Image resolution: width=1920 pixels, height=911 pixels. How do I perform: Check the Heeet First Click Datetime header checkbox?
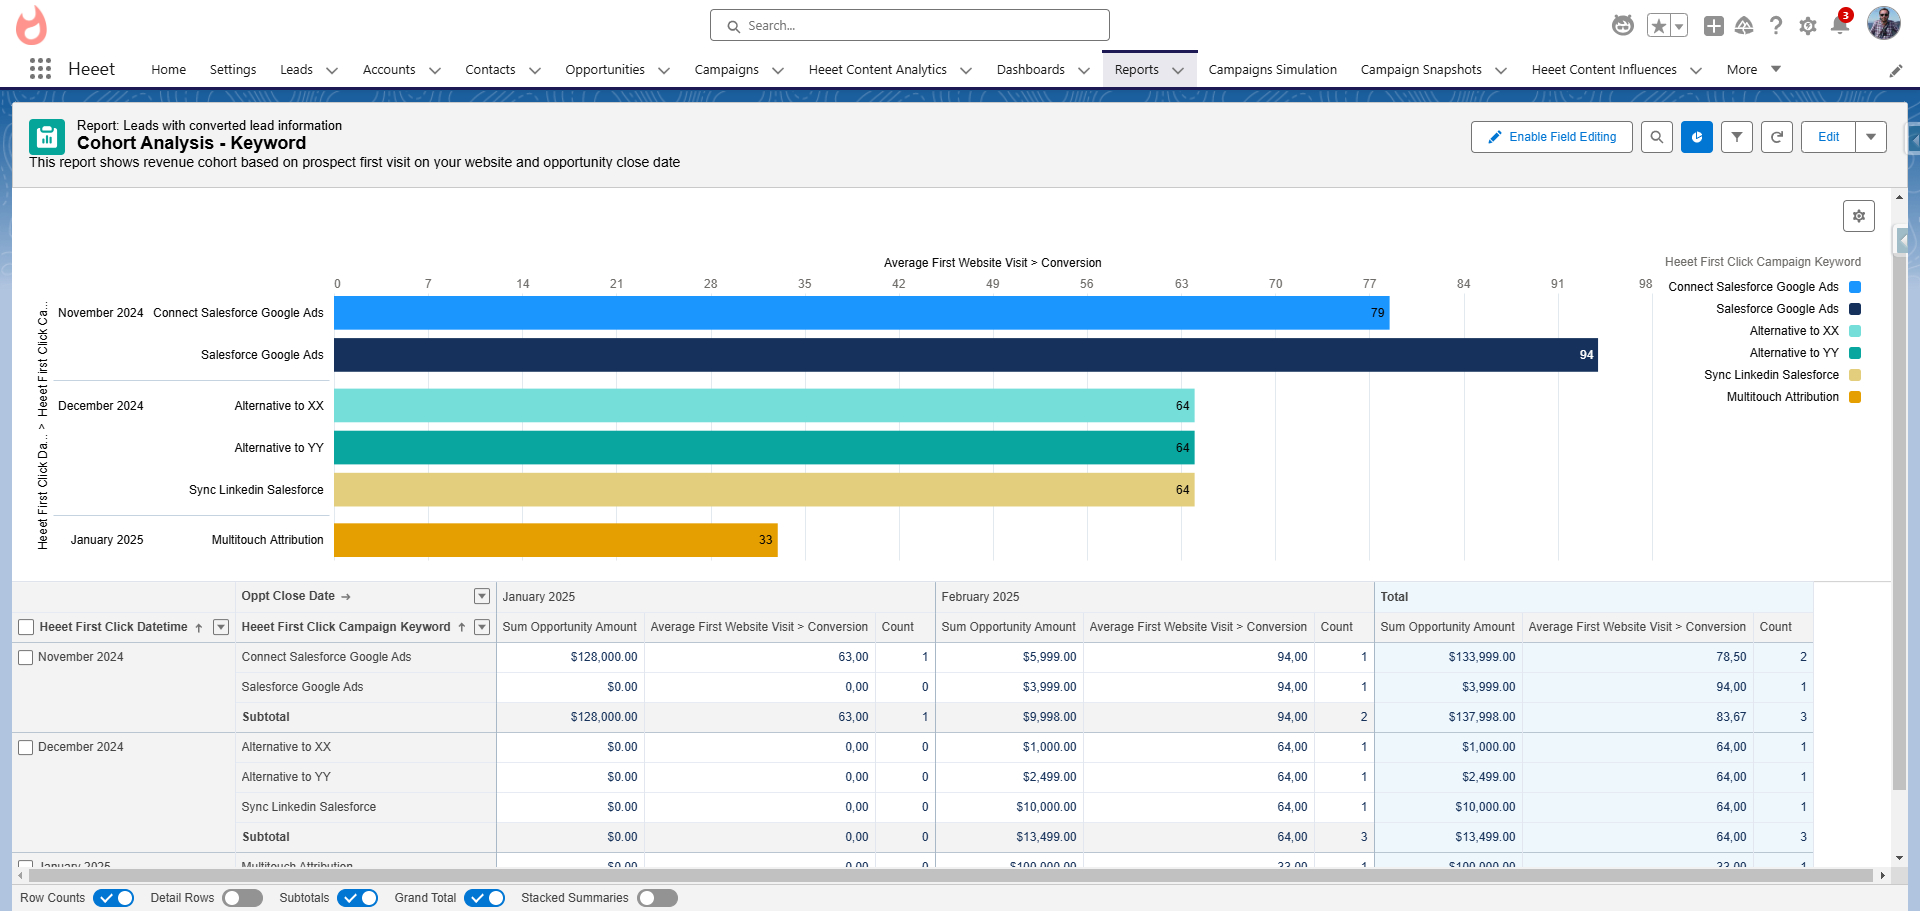[x=26, y=627]
